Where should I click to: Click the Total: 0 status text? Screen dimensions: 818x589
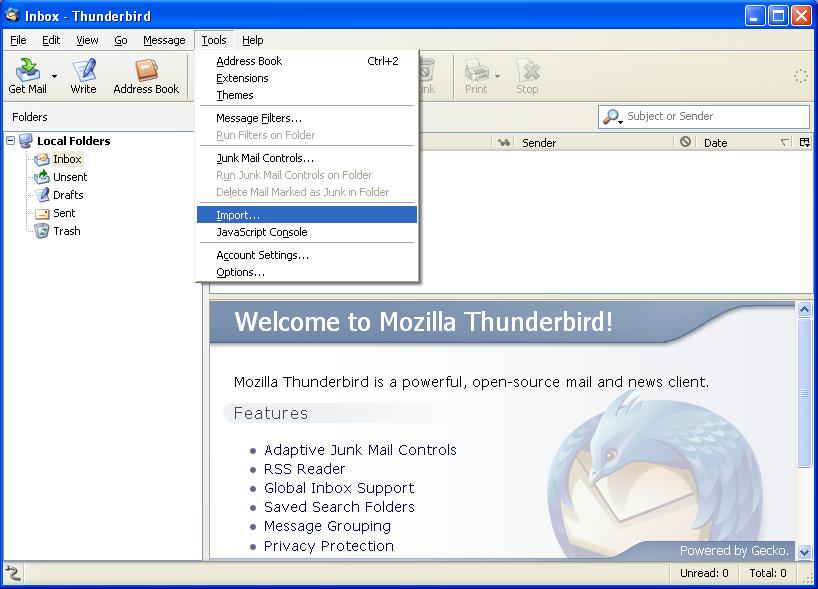[x=768, y=573]
